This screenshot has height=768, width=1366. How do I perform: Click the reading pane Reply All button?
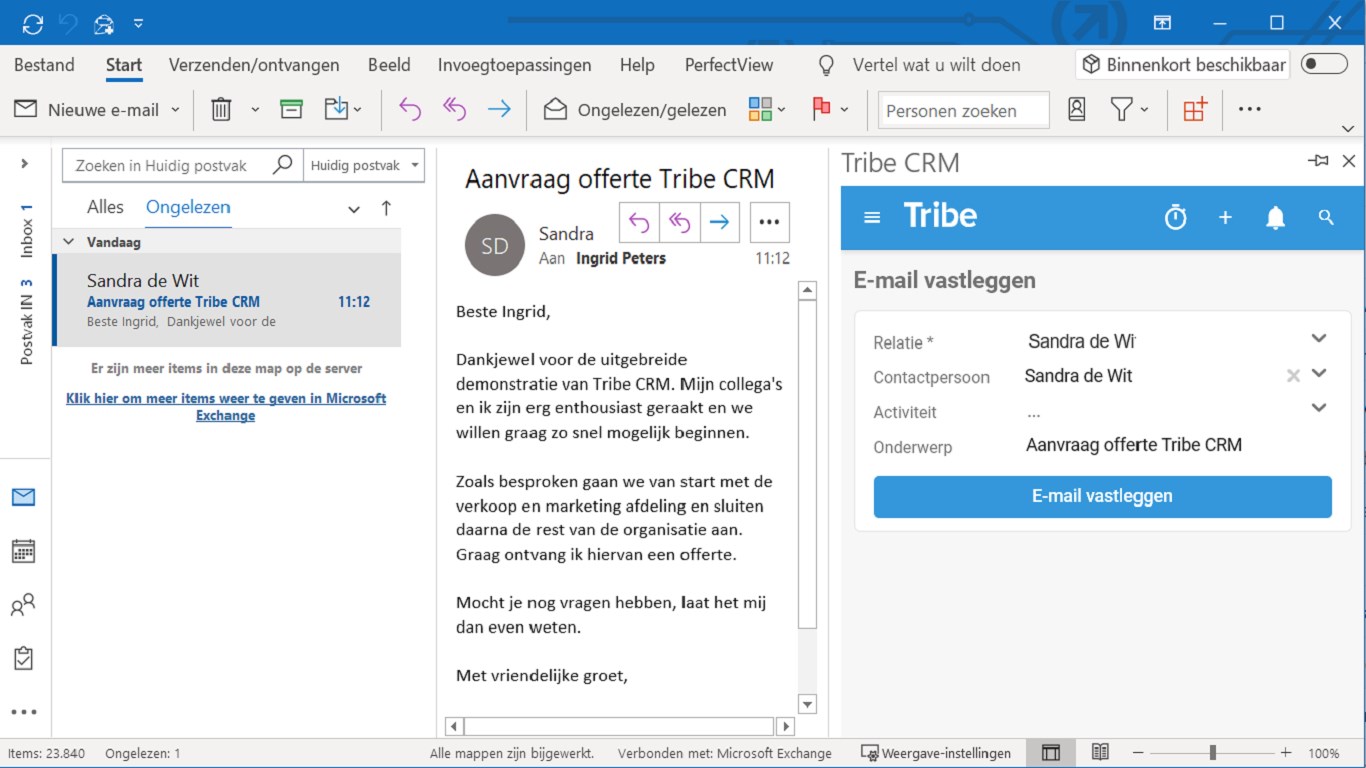[679, 223]
